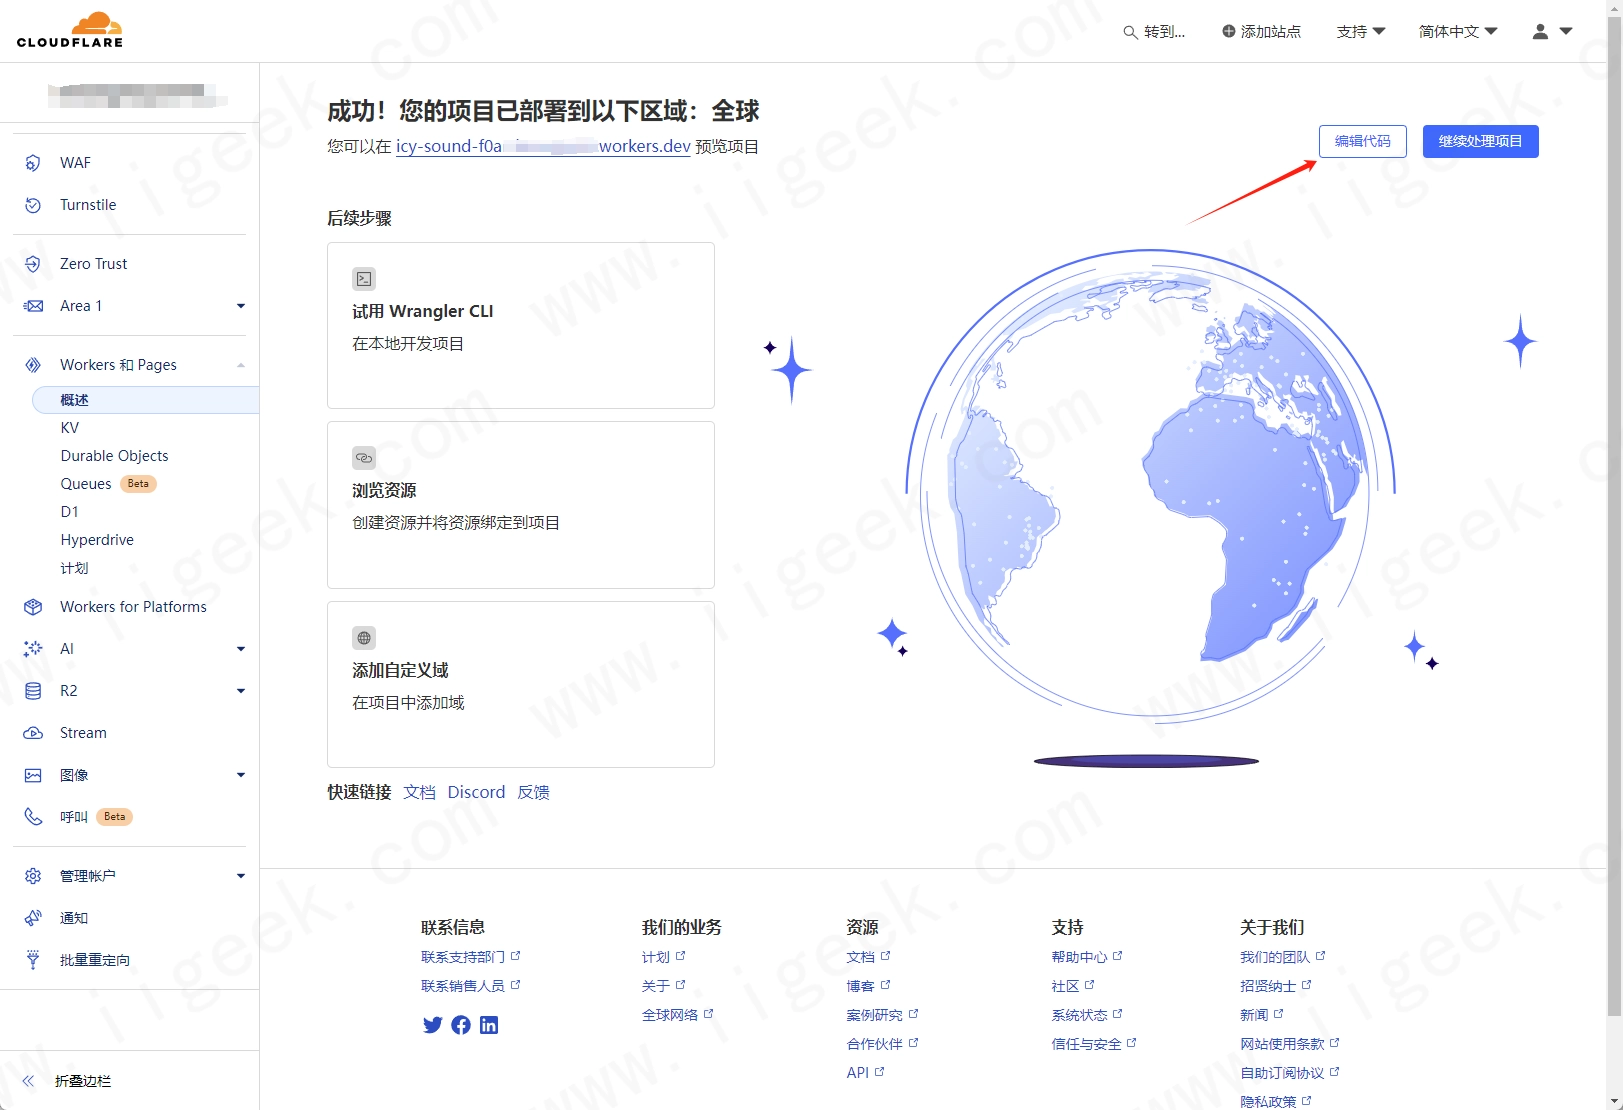The image size is (1623, 1110).
Task: Open the 文档 quick link
Action: tap(419, 792)
